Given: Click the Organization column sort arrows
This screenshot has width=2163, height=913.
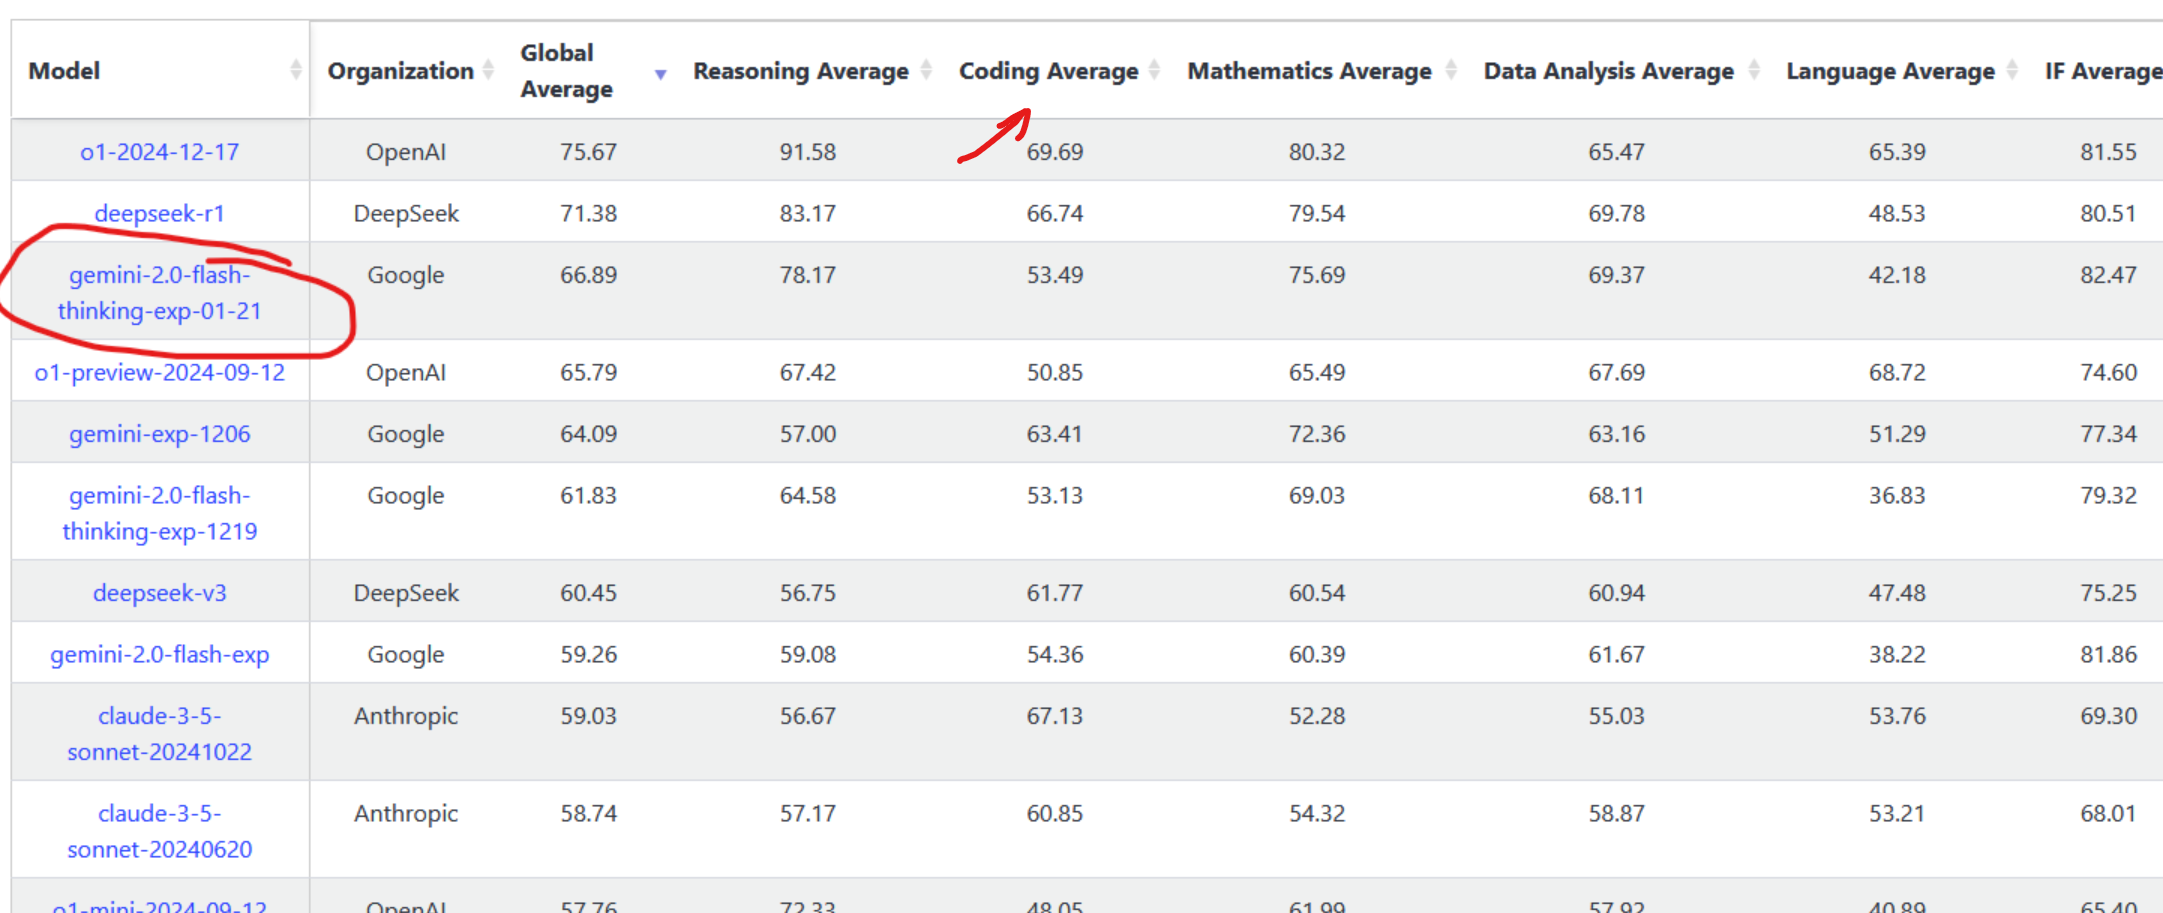Looking at the screenshot, I should tap(488, 70).
